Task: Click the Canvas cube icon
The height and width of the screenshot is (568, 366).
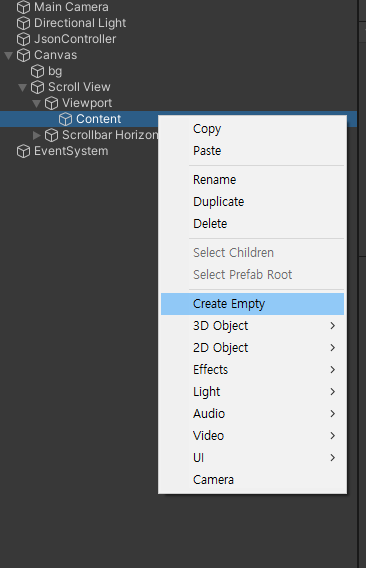Action: (24, 55)
